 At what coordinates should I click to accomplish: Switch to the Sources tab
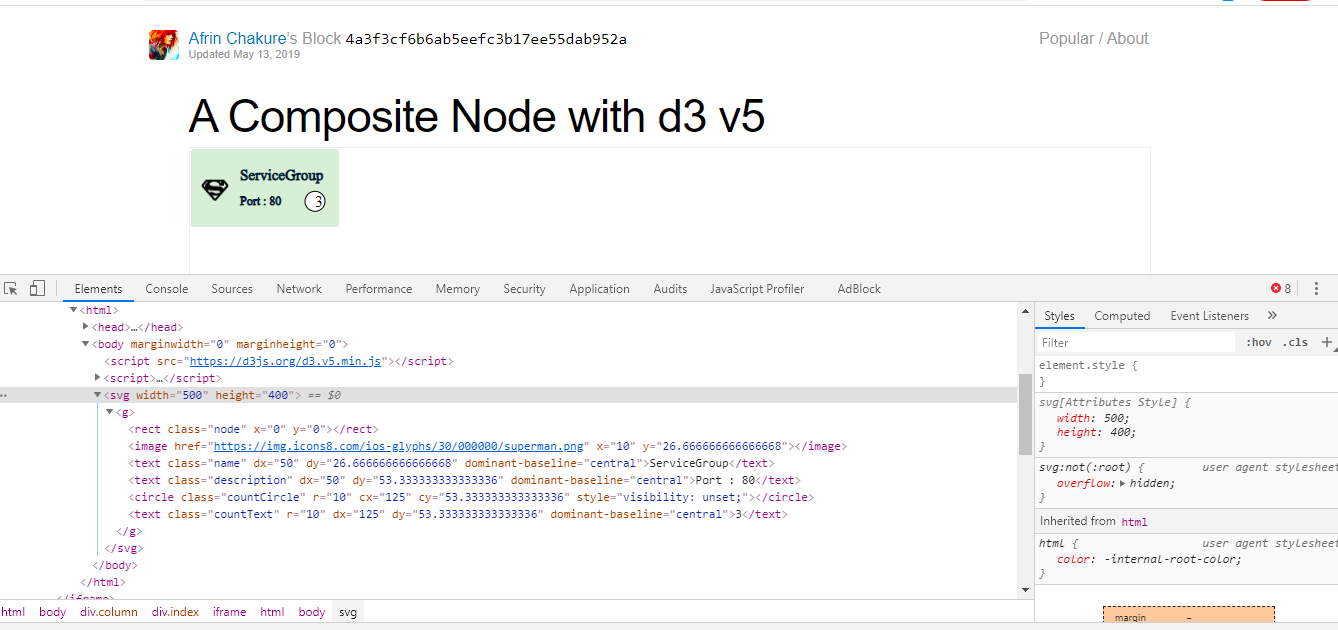232,288
